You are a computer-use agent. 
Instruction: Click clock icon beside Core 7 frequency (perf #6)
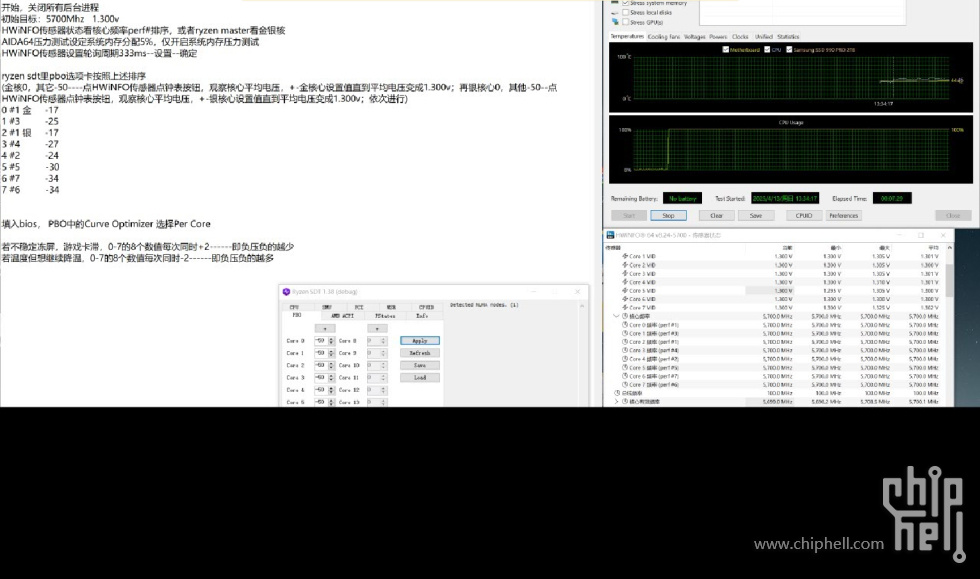tap(624, 385)
